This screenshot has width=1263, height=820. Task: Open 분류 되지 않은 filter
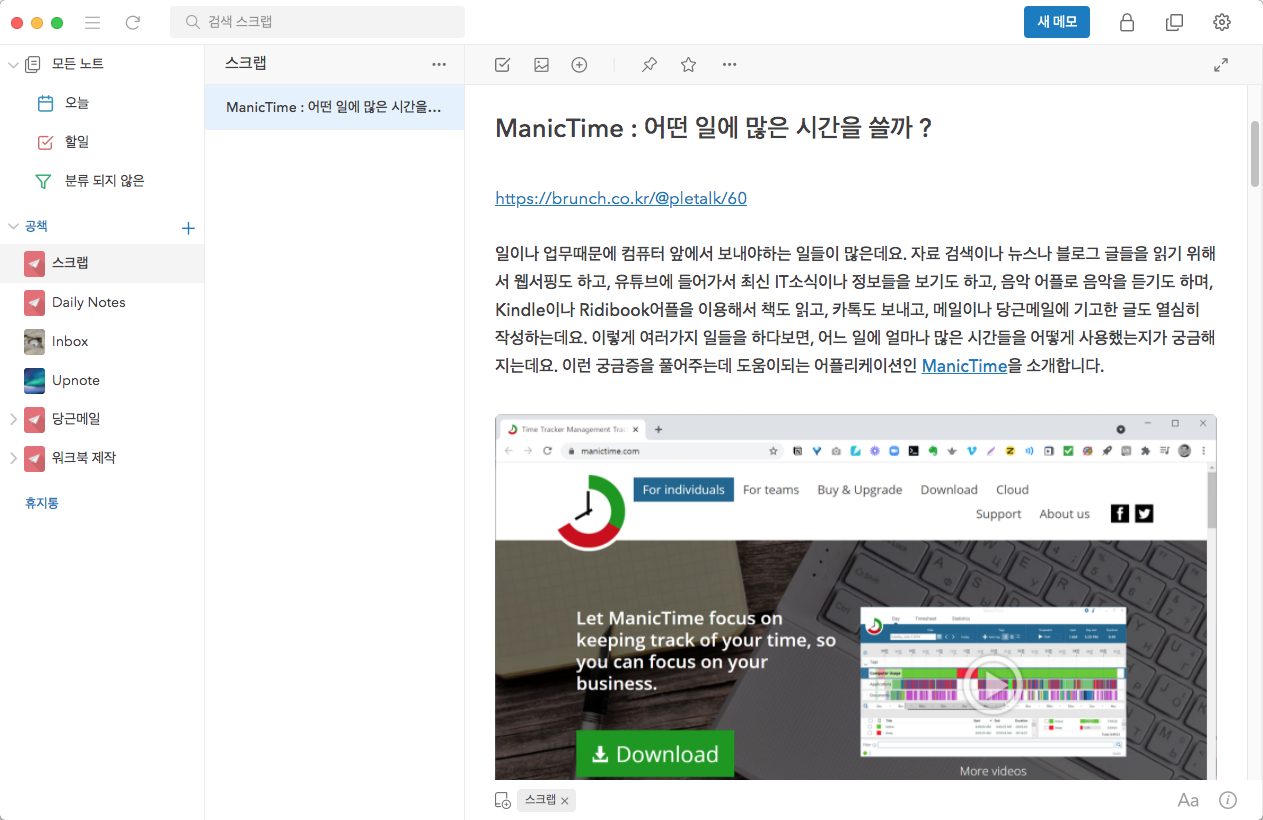[102, 181]
